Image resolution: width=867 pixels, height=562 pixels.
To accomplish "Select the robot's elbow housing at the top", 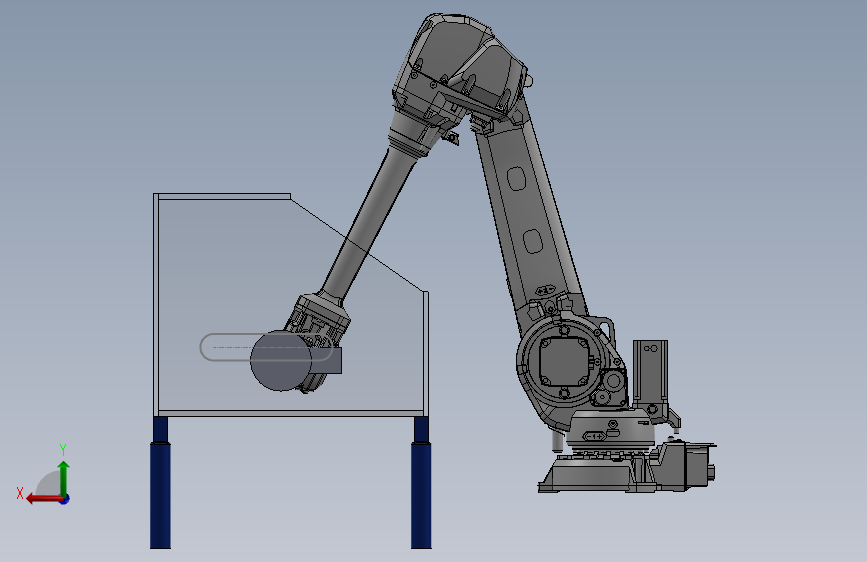I will click(459, 69).
